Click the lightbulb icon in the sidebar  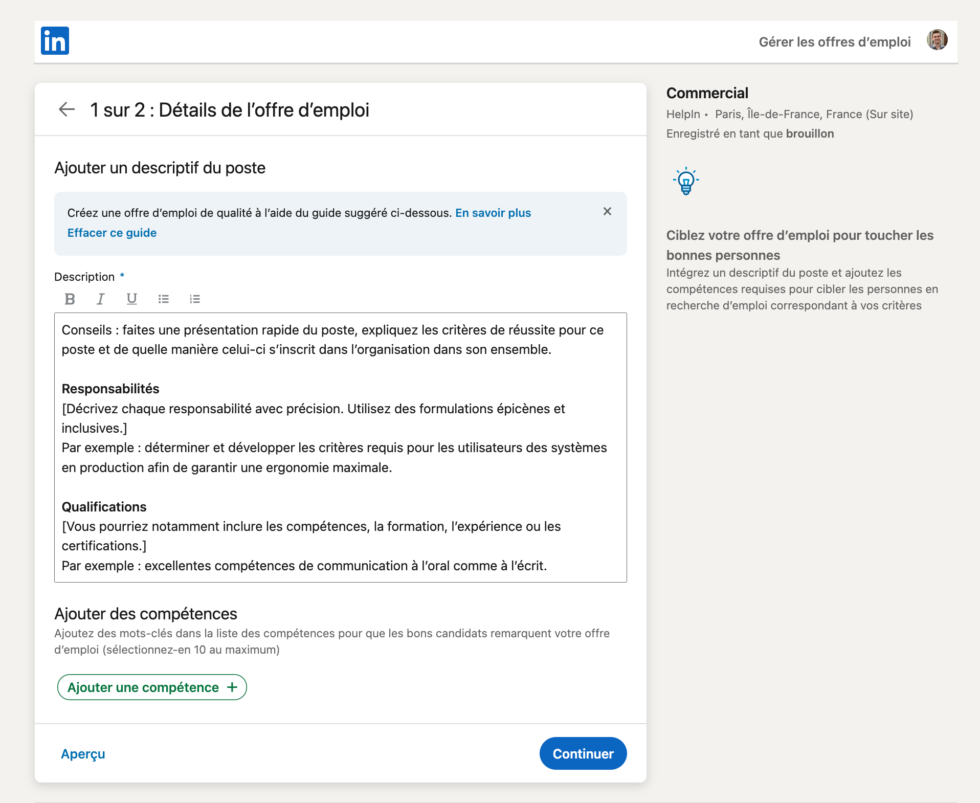click(686, 181)
